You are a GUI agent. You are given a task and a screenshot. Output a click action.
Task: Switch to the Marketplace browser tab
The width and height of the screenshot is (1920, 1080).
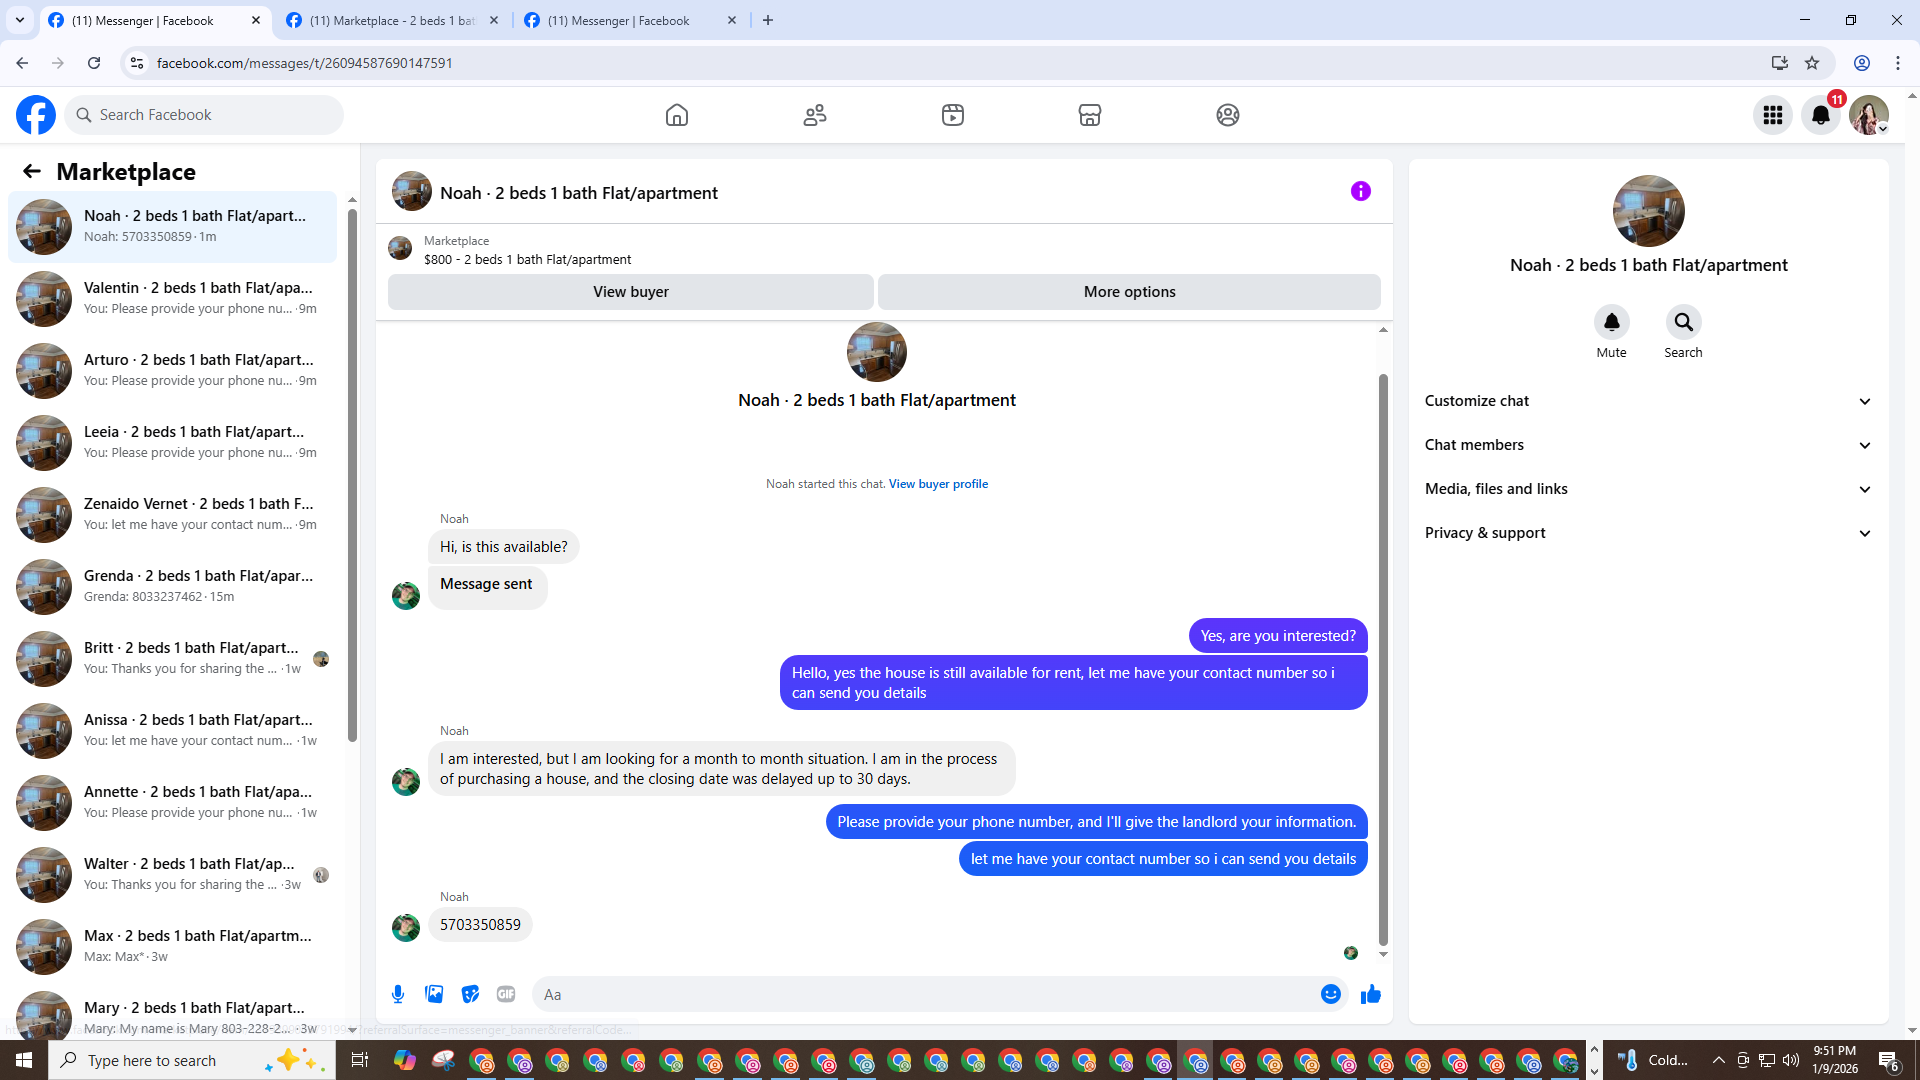[x=392, y=20]
